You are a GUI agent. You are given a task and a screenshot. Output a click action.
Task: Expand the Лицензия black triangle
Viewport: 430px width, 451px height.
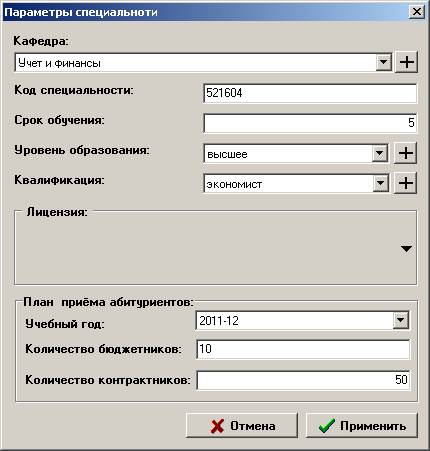[x=406, y=249]
